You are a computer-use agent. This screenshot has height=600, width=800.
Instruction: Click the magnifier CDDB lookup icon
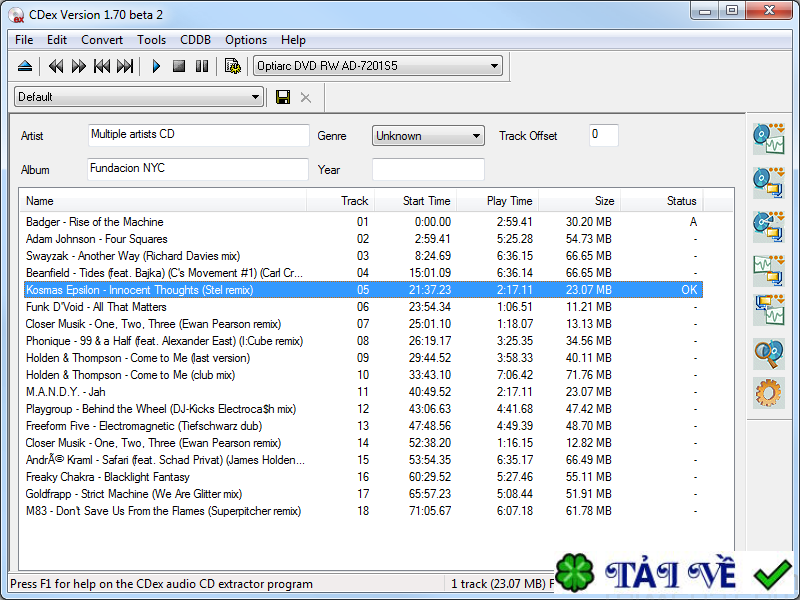pyautogui.click(x=768, y=353)
